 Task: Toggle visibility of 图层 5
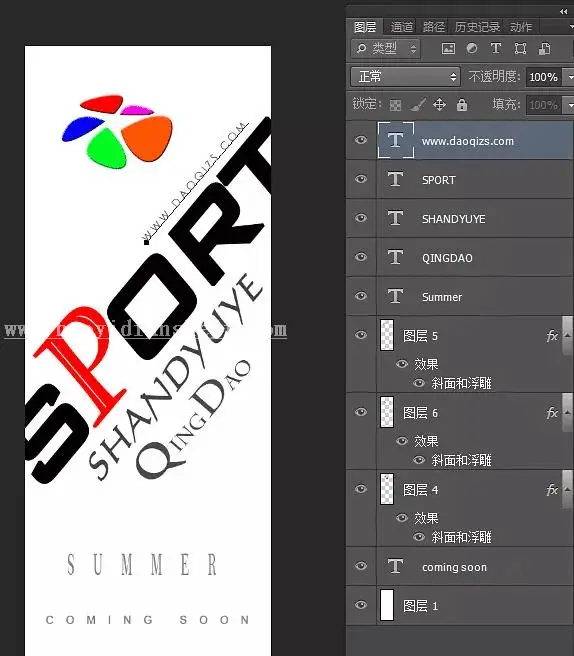pyautogui.click(x=361, y=335)
